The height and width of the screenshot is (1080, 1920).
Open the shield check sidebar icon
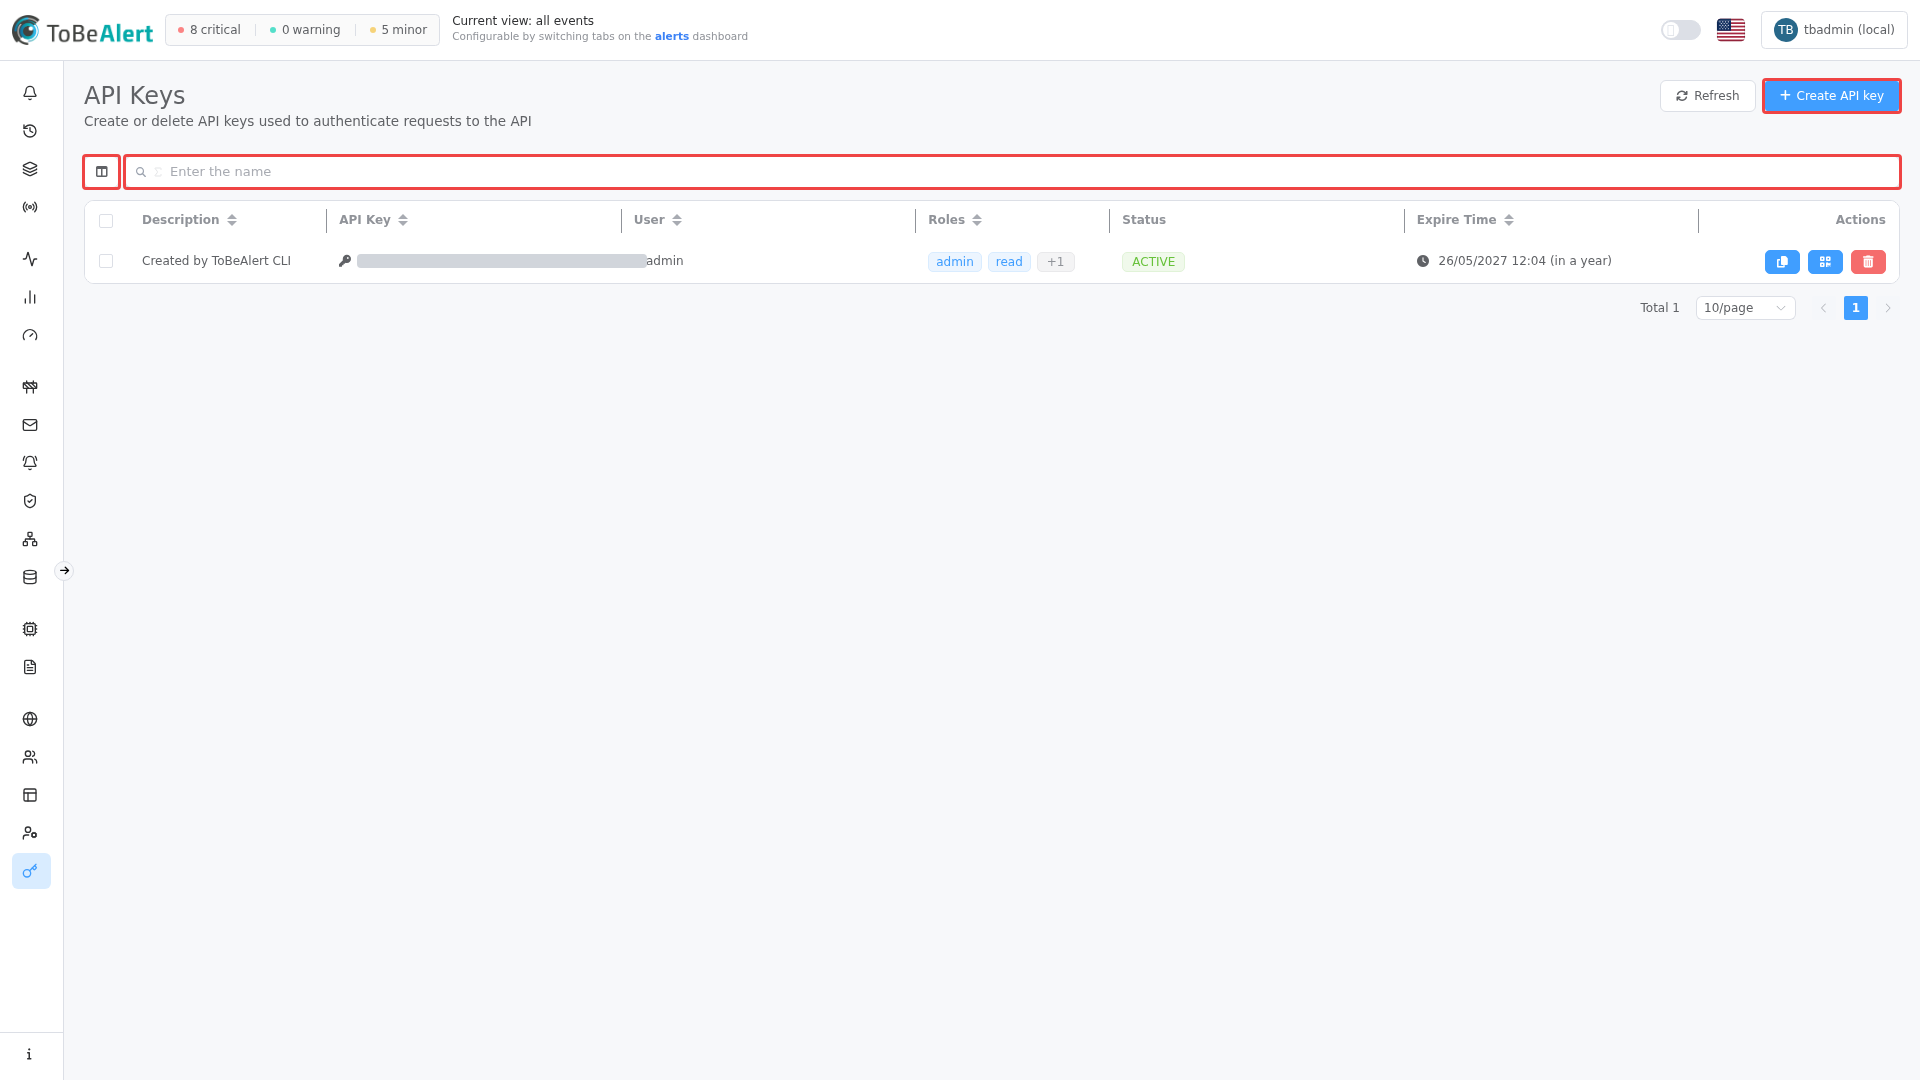(30, 501)
